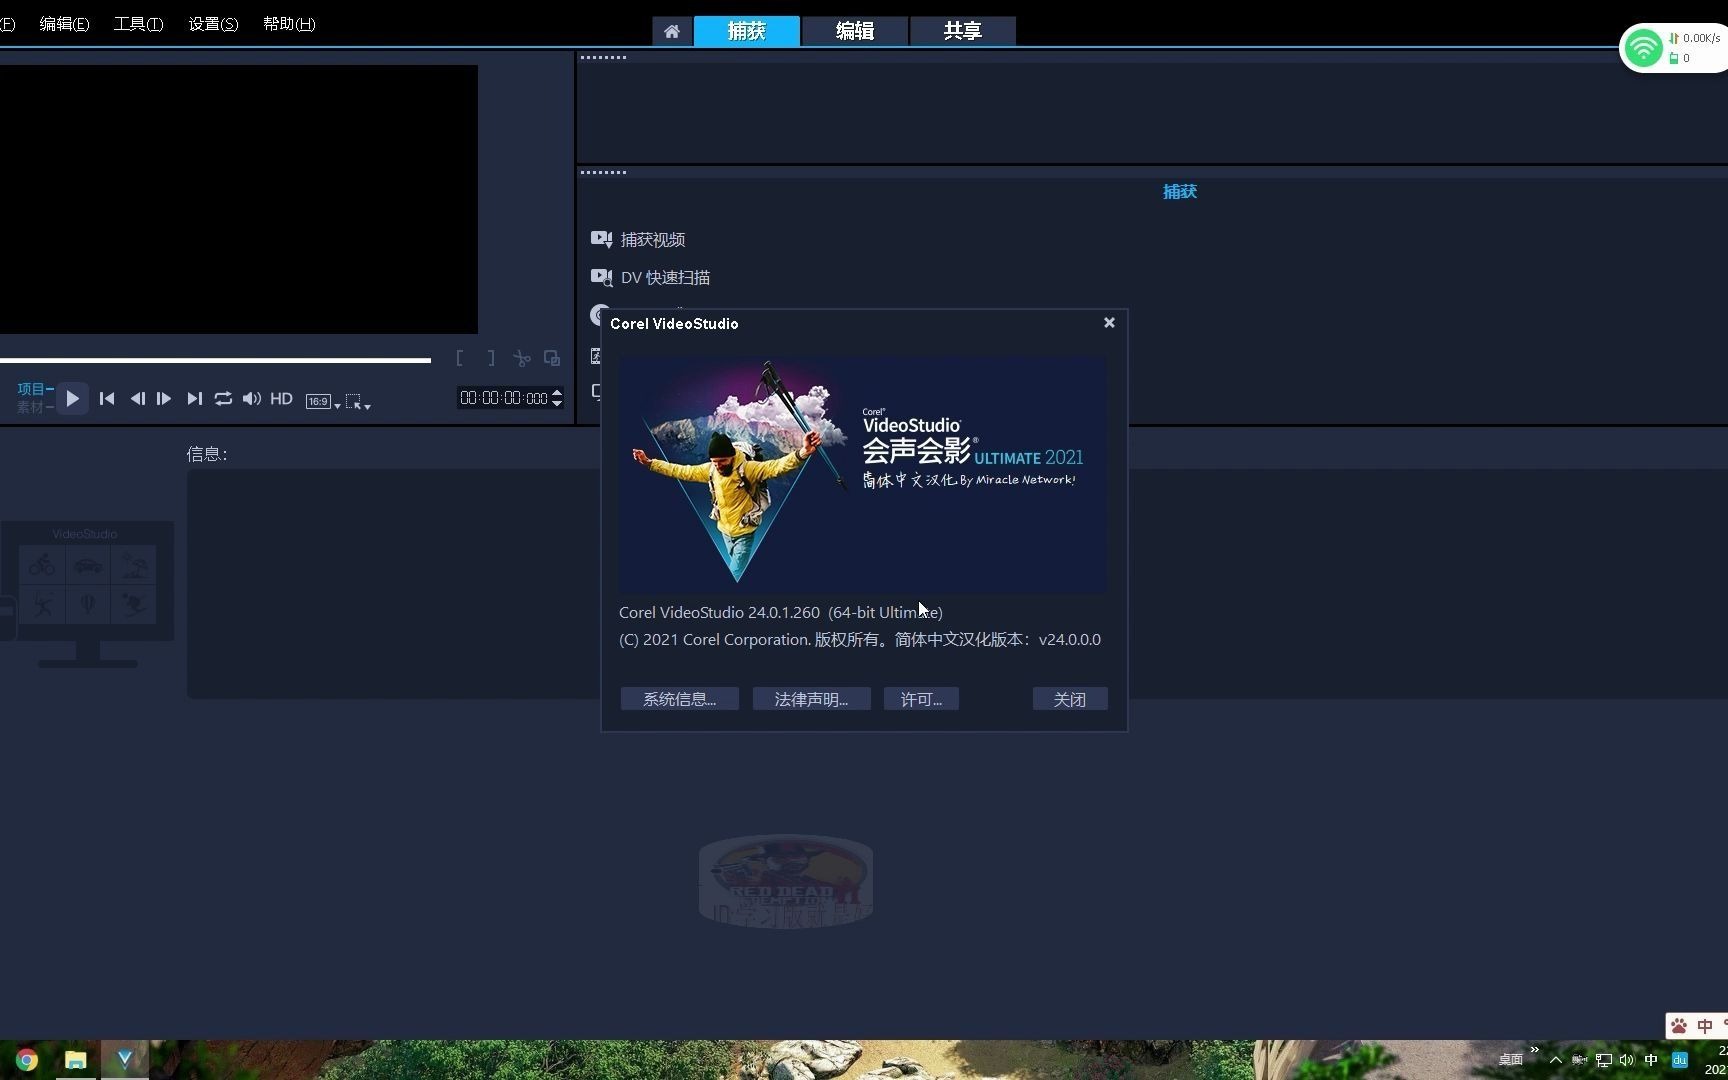Open the 工具(T) menu
1728x1080 pixels.
pos(138,24)
